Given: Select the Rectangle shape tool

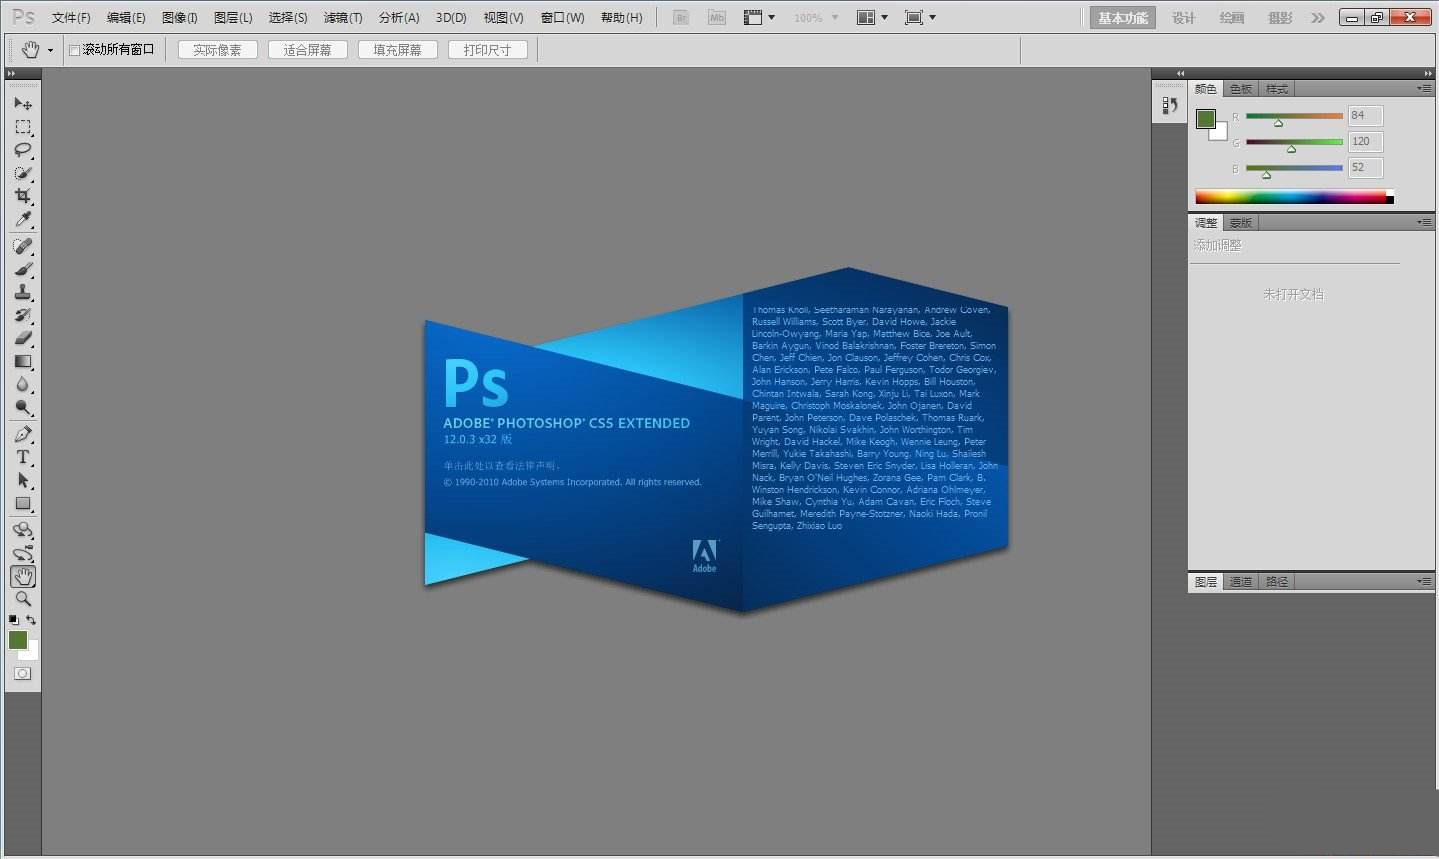Looking at the screenshot, I should 23,503.
